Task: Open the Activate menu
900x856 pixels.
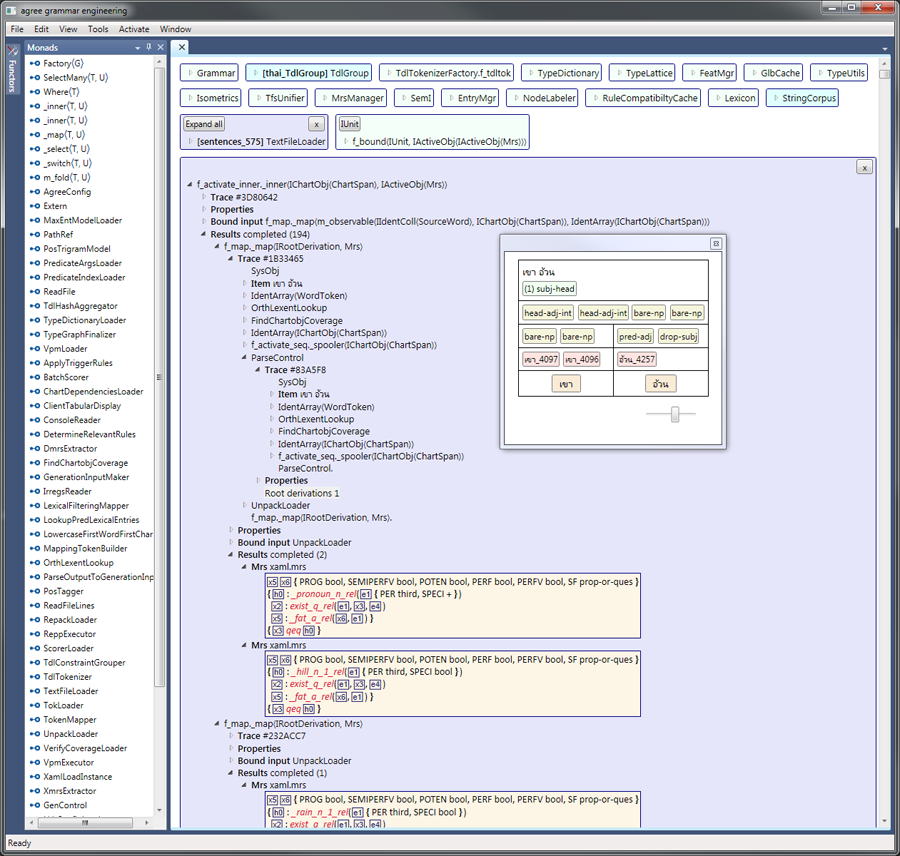Action: [x=134, y=29]
